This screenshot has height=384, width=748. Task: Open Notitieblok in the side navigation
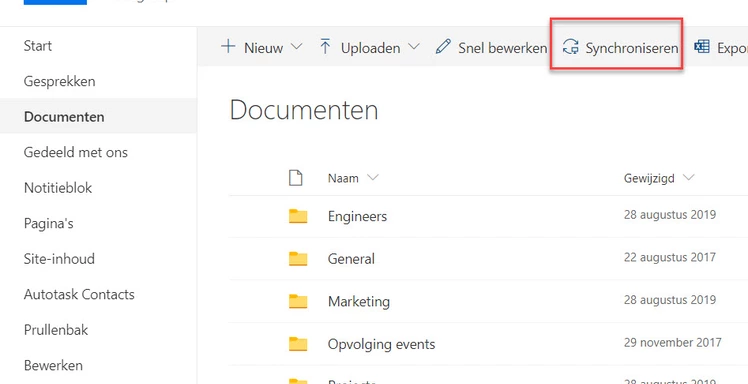pyautogui.click(x=58, y=188)
